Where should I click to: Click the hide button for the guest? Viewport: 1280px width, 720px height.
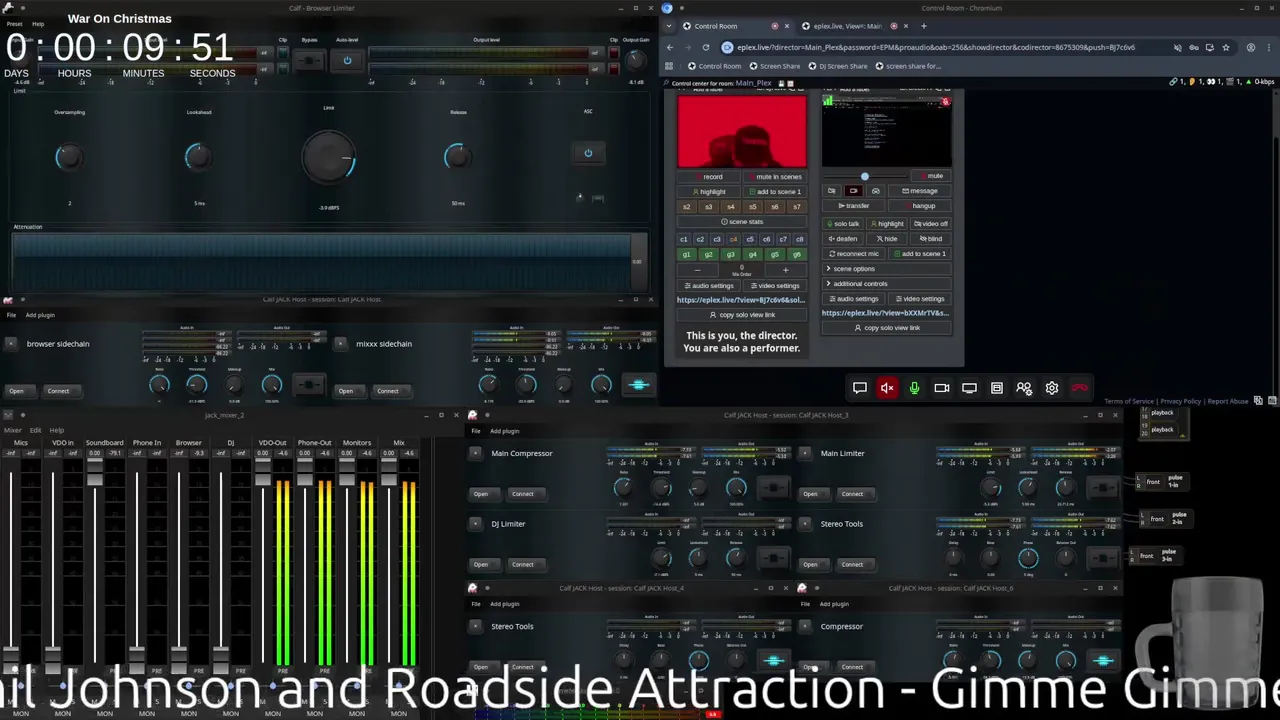tap(887, 239)
